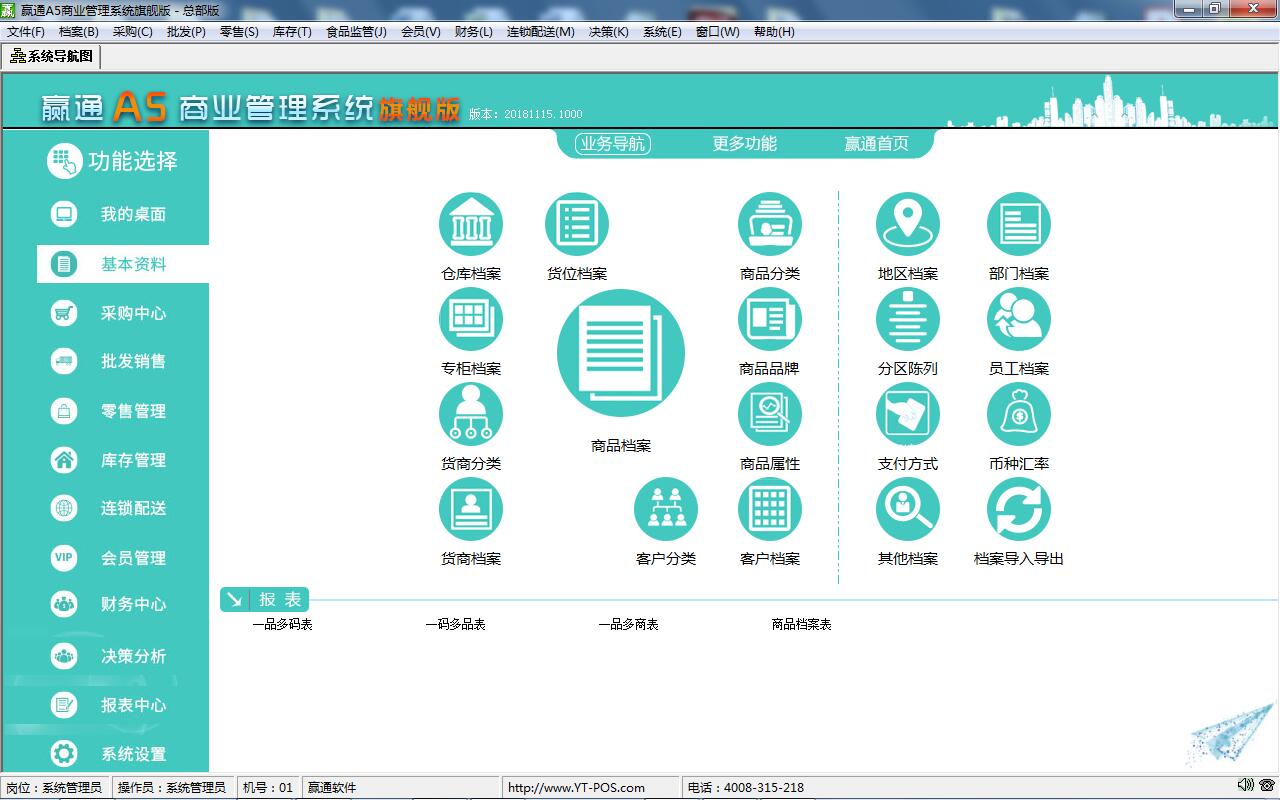The image size is (1280, 800).
Task: Open the 一品多码表 report link
Action: click(x=282, y=624)
